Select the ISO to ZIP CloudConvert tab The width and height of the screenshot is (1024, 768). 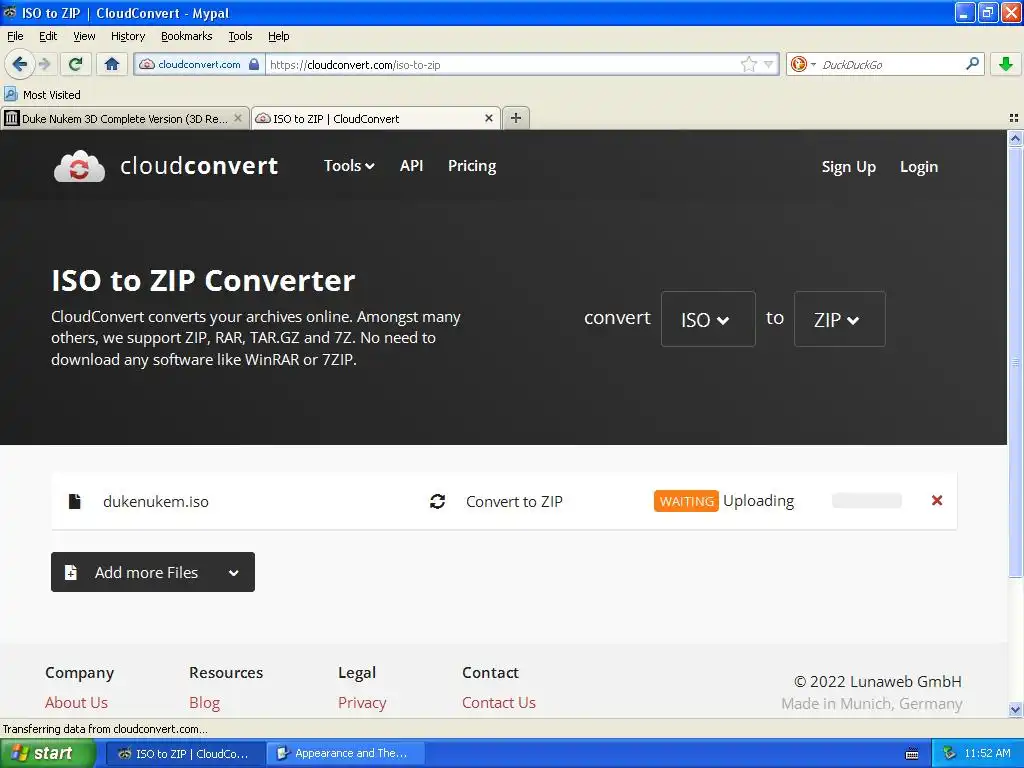point(376,118)
